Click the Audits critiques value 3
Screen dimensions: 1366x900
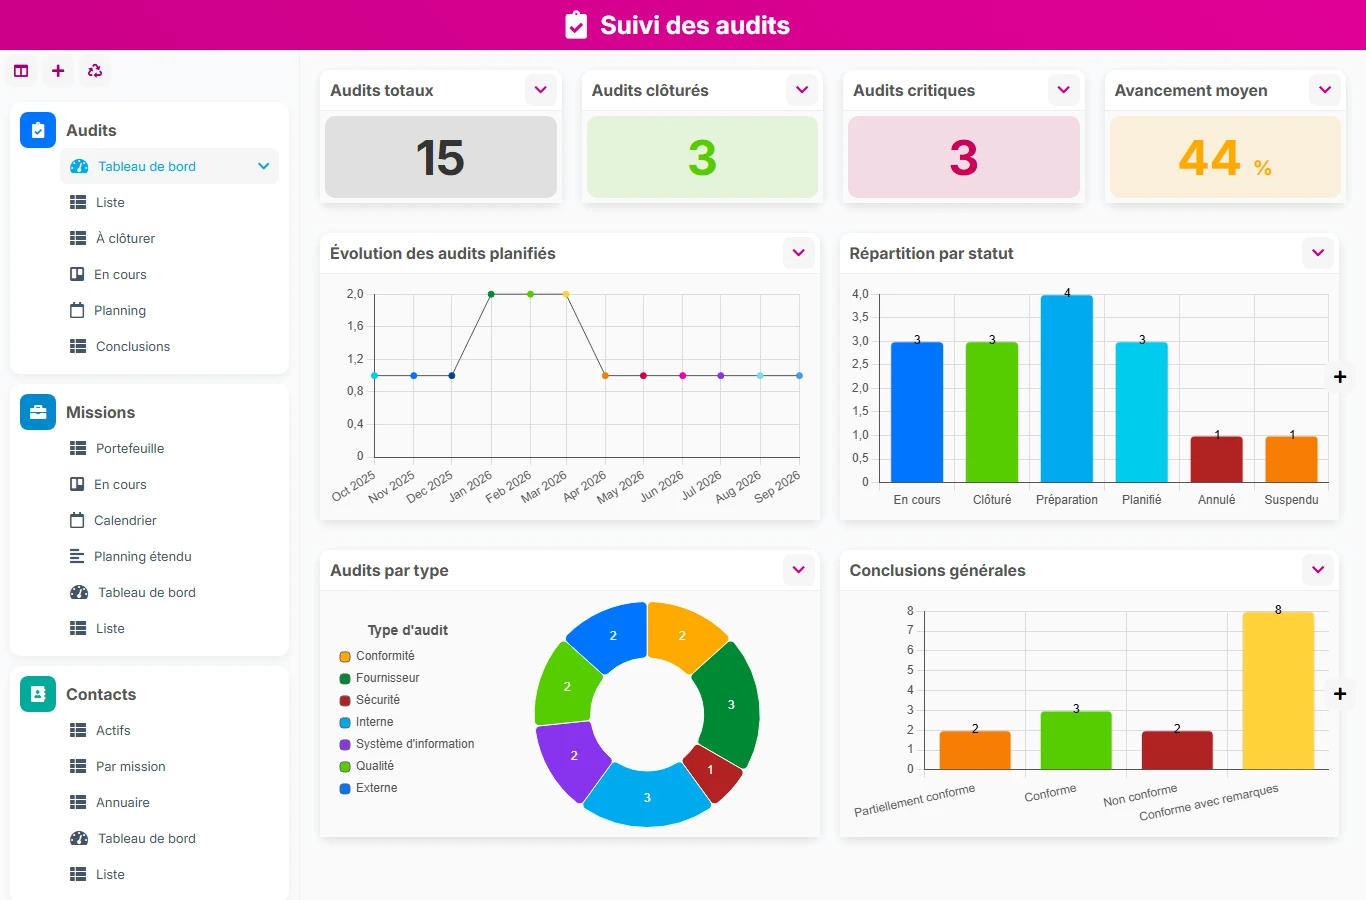[x=964, y=157]
